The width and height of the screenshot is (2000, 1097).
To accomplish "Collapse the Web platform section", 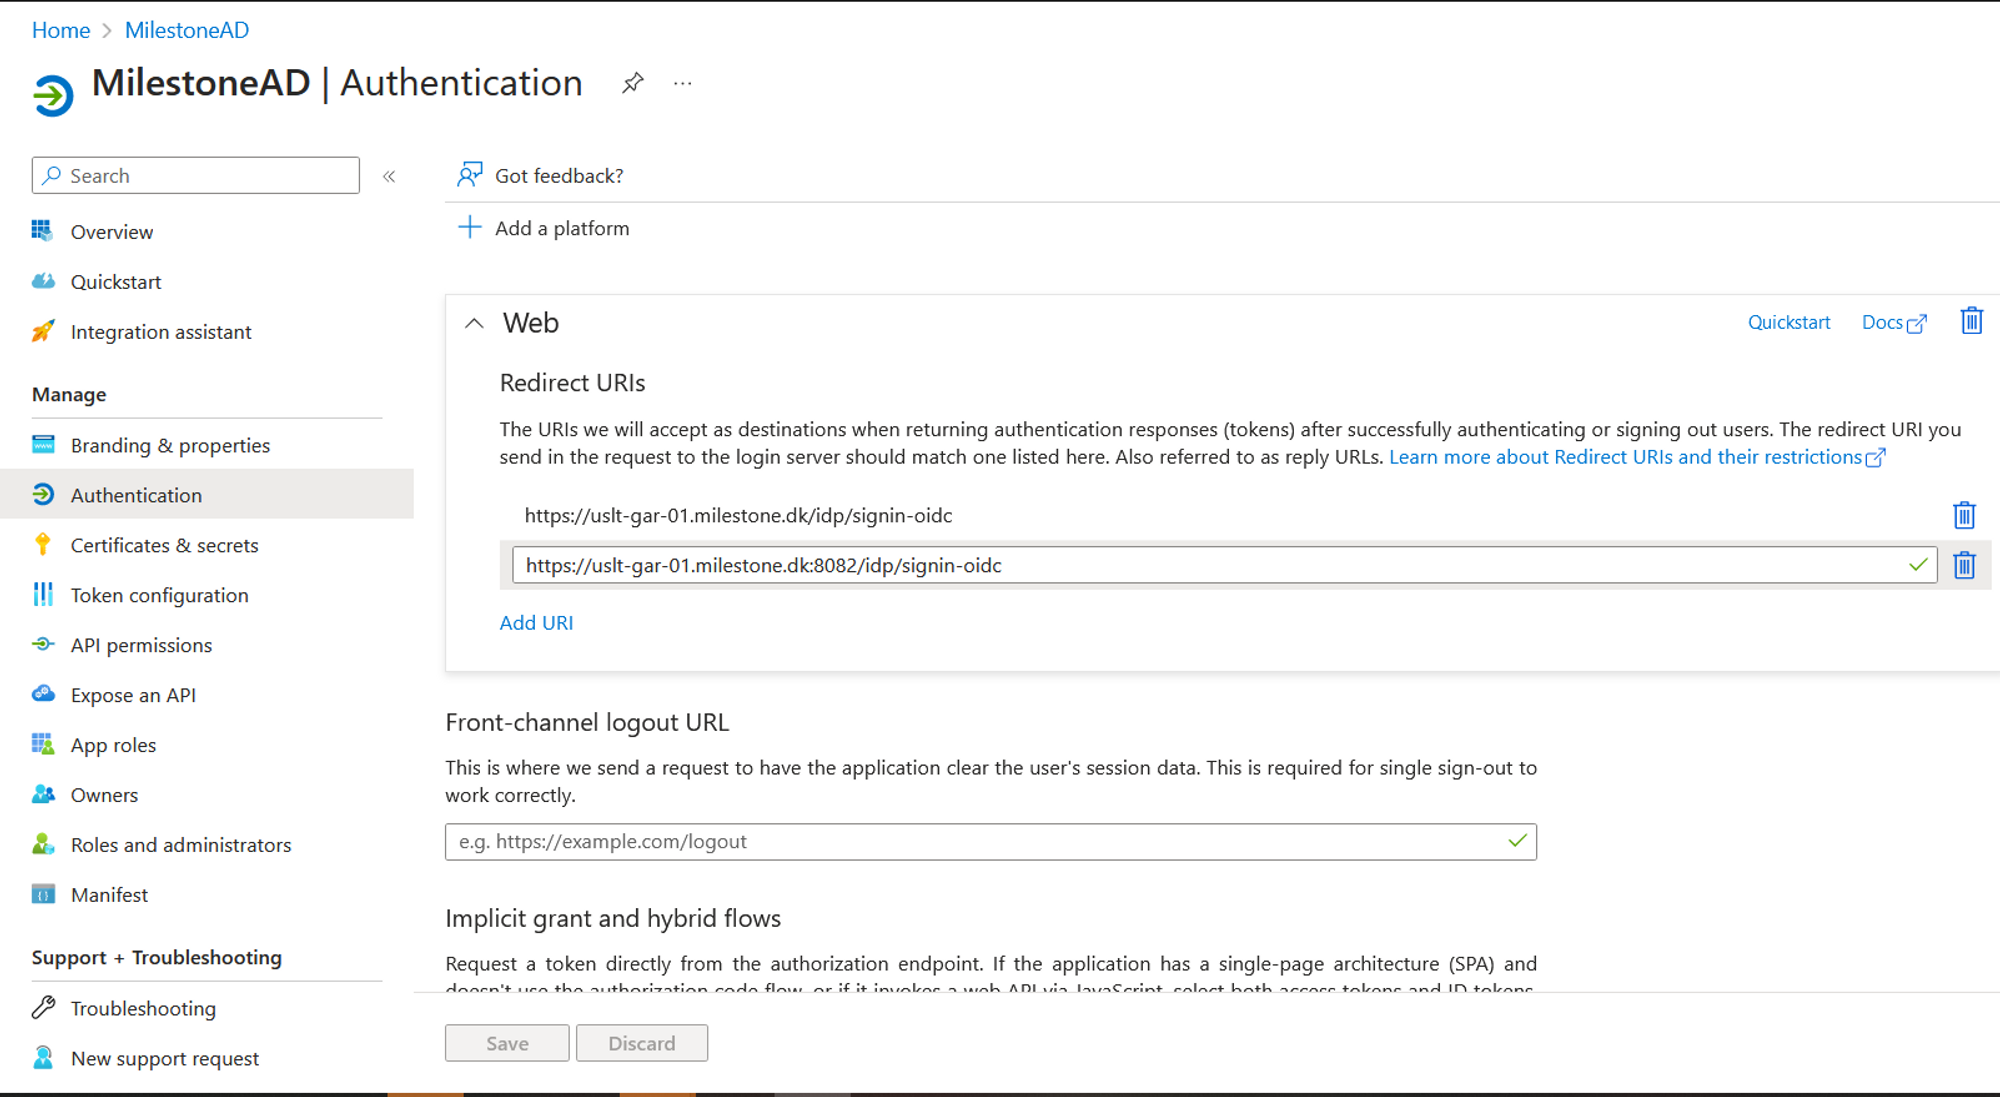I will (473, 322).
